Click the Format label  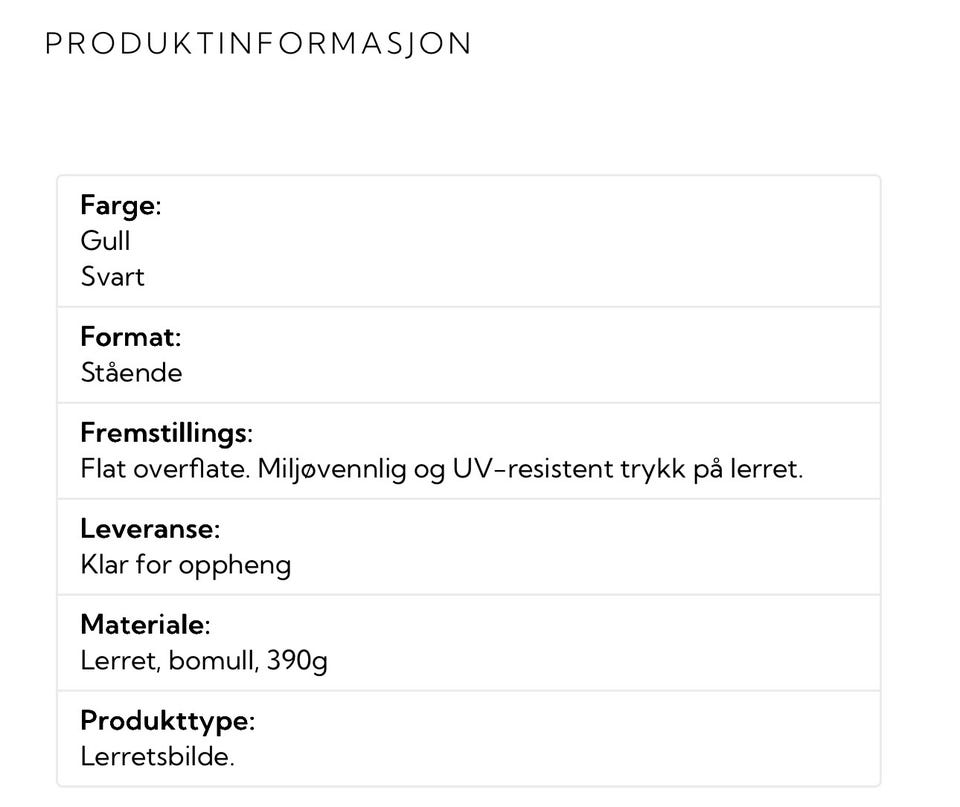(130, 337)
